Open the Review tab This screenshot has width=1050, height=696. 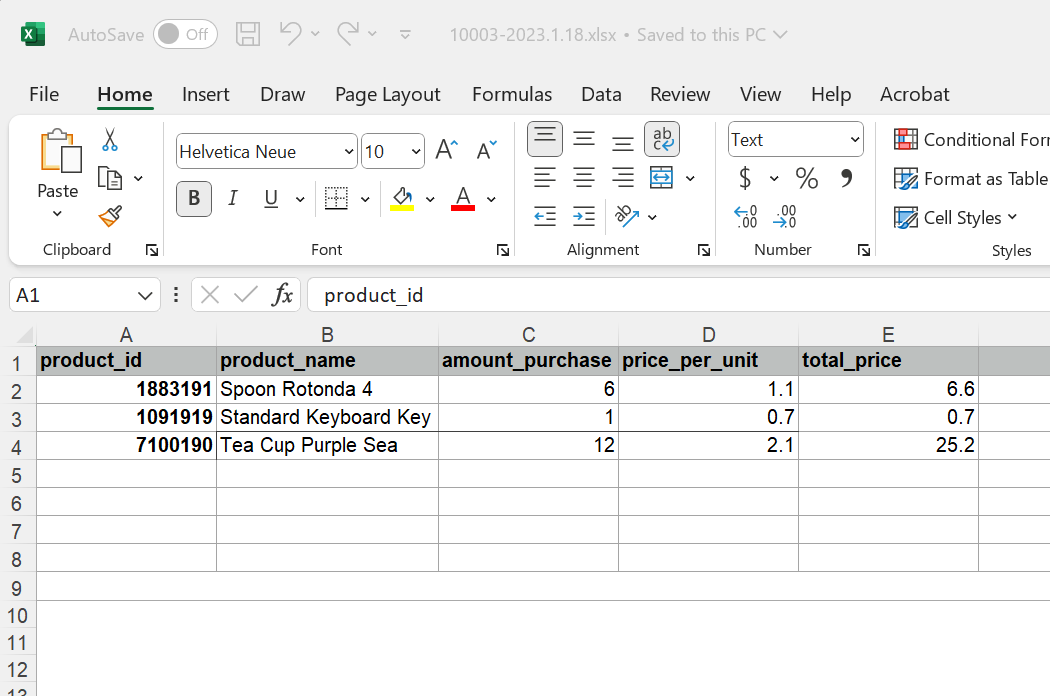point(680,94)
